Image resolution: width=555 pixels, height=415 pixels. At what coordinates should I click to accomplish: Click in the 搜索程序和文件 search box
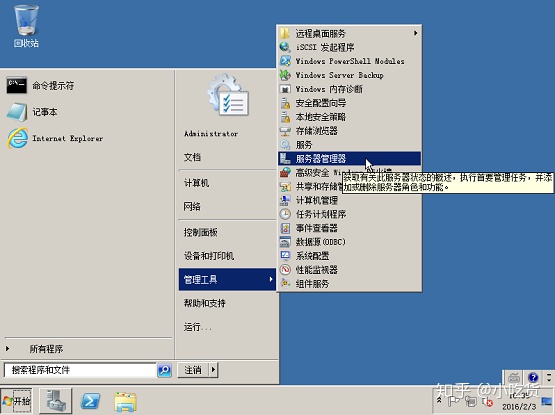[x=80, y=370]
